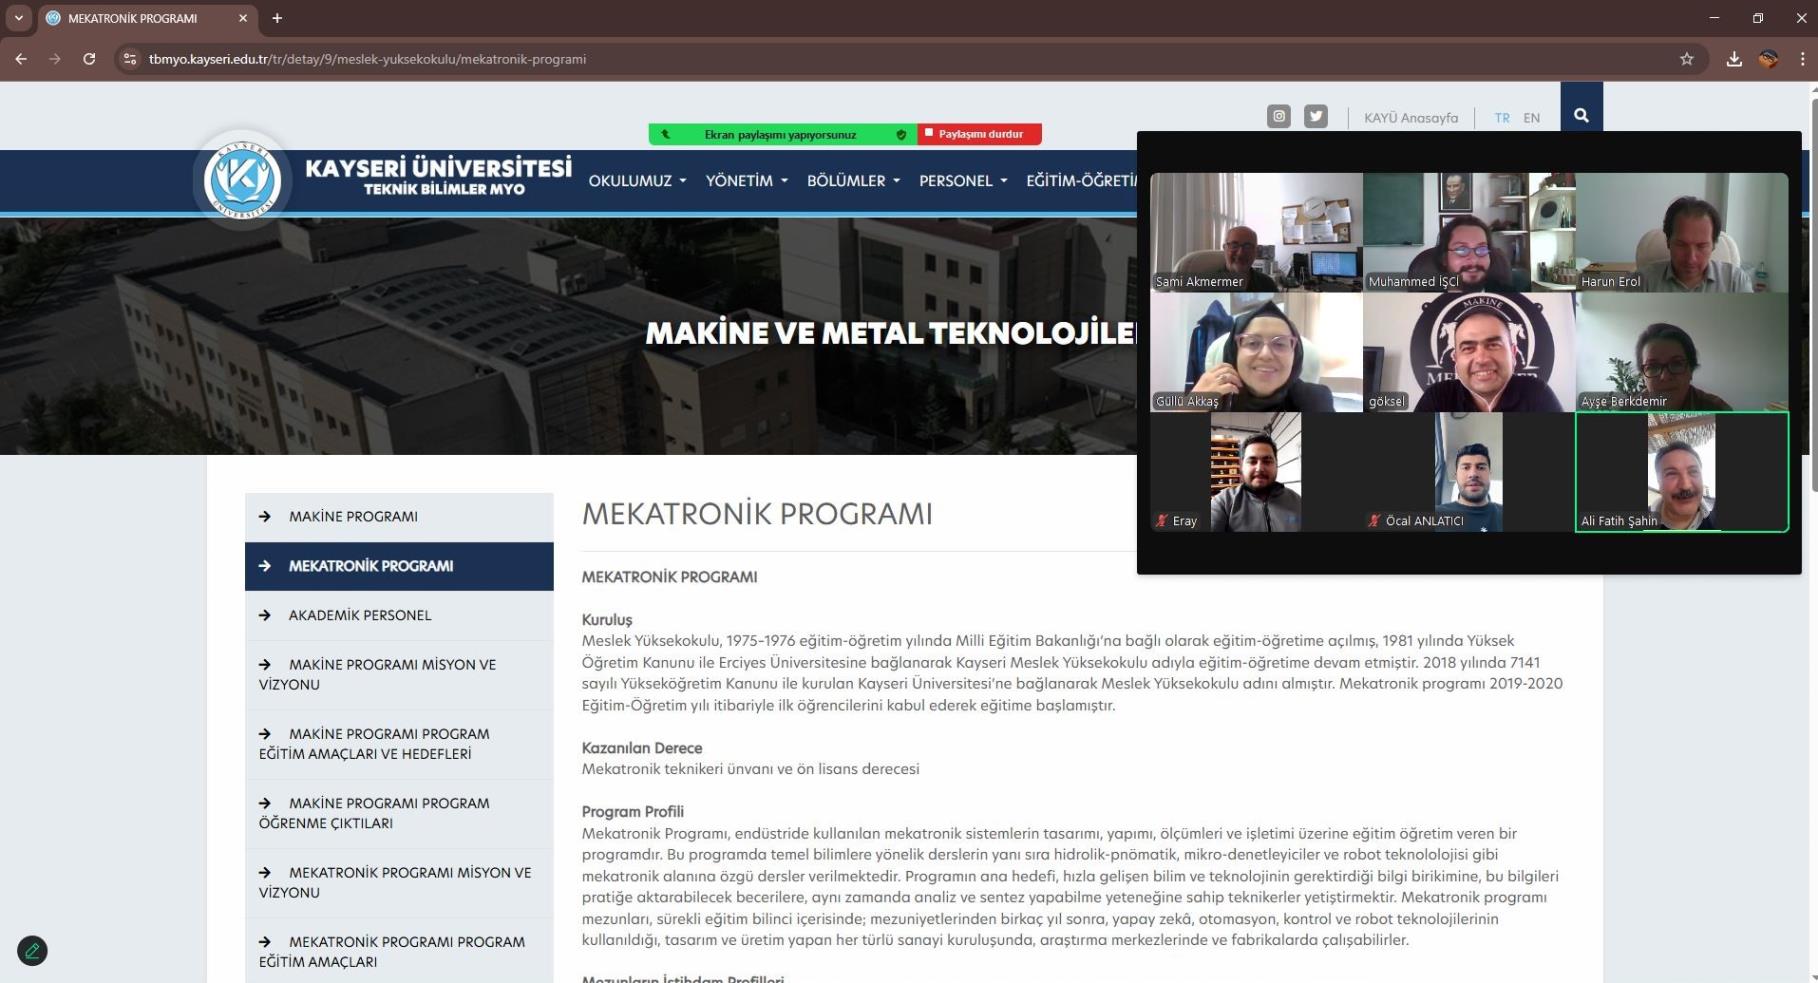Viewport: 1818px width, 983px height.
Task: Open the Chrome profile avatar
Action: click(1768, 59)
